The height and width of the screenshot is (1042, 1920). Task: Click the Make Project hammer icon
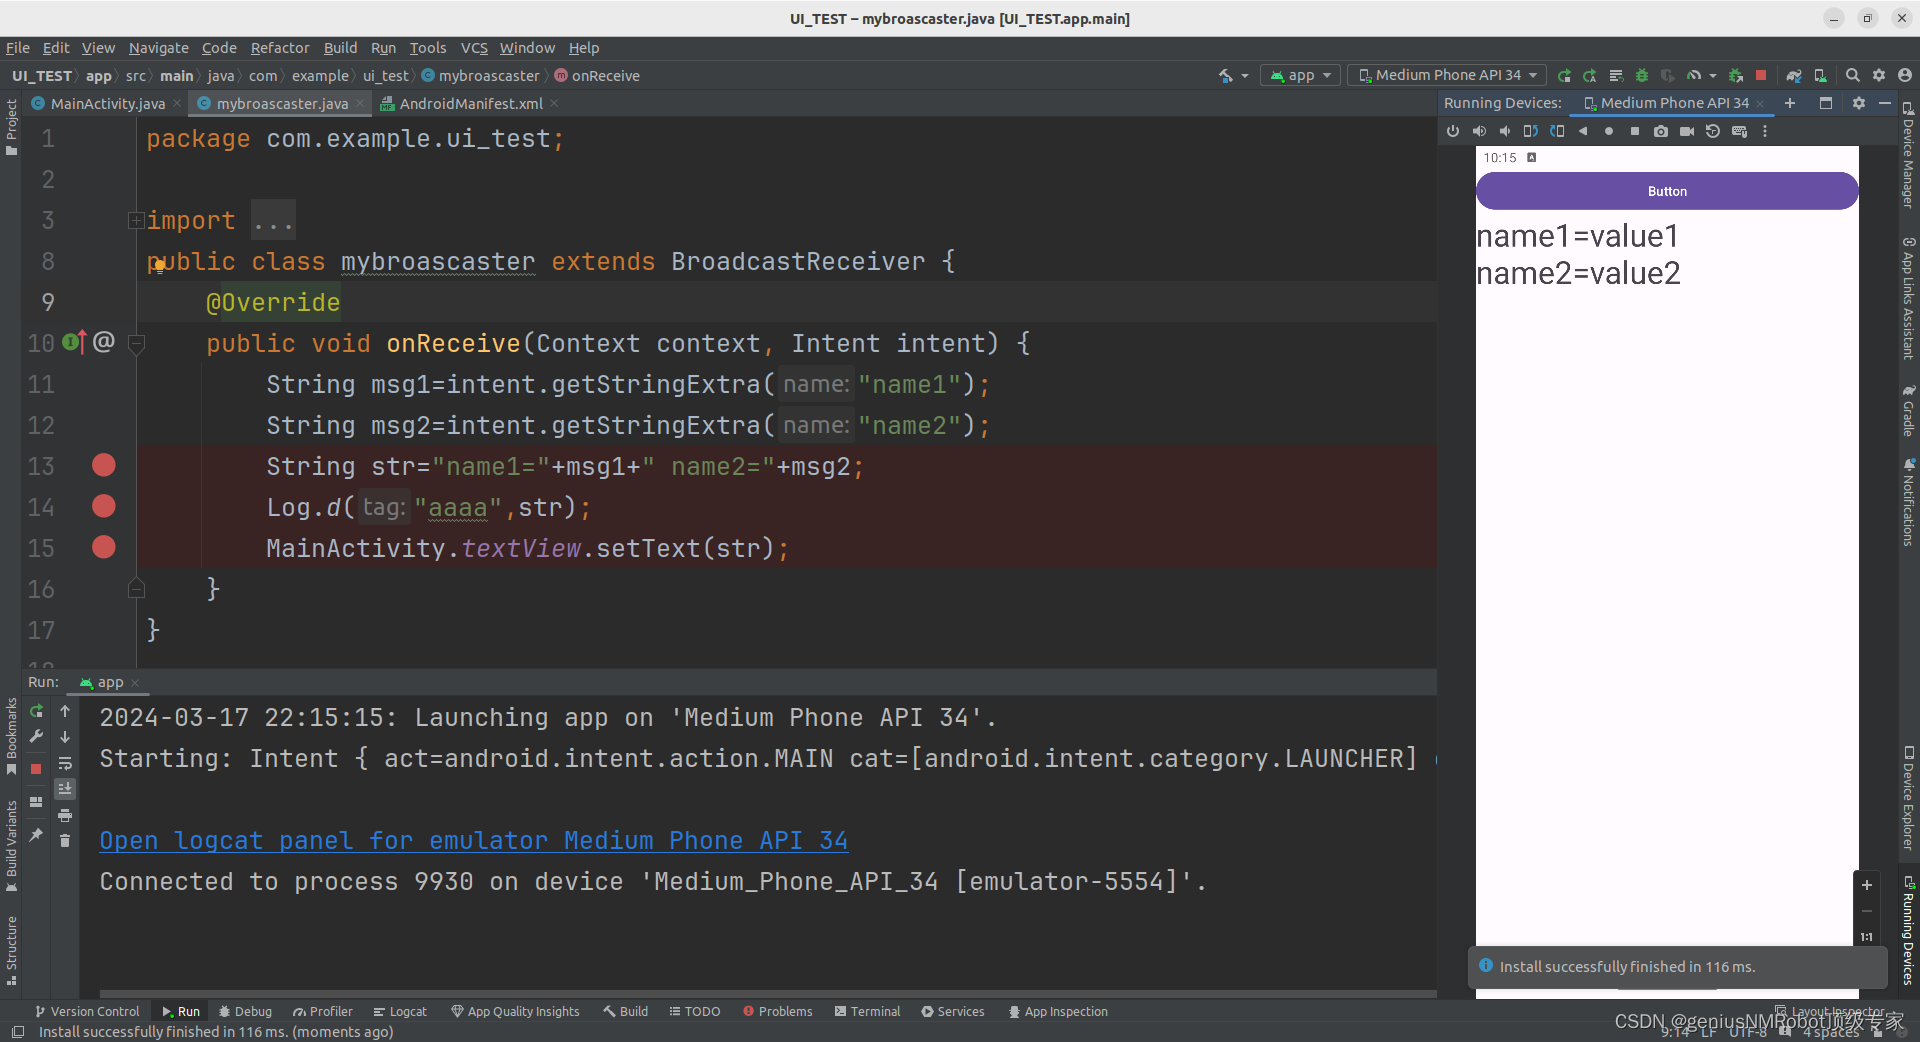click(x=1225, y=76)
